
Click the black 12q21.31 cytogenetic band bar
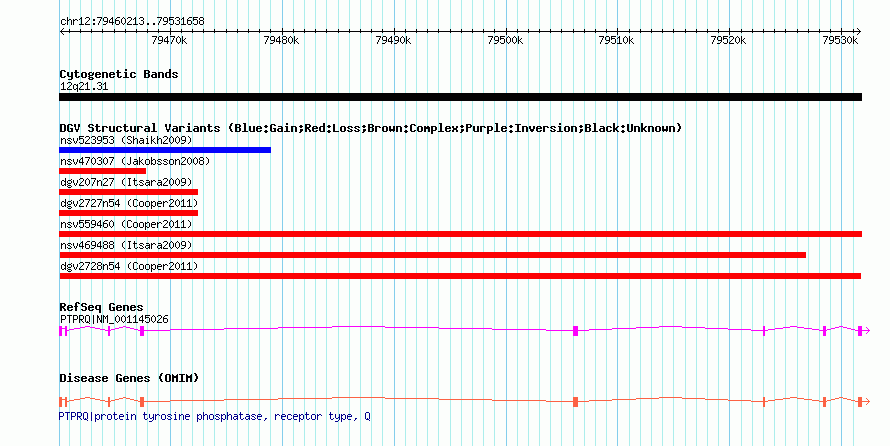point(460,98)
